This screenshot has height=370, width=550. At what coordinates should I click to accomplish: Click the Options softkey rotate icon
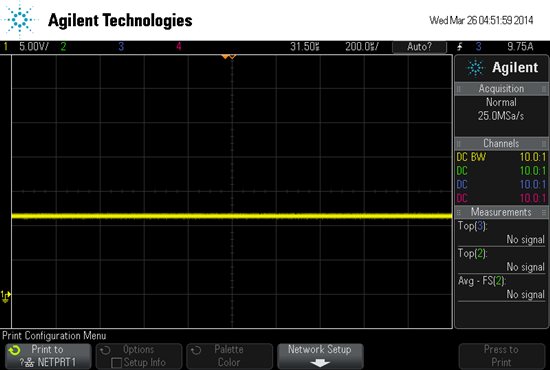tap(105, 350)
